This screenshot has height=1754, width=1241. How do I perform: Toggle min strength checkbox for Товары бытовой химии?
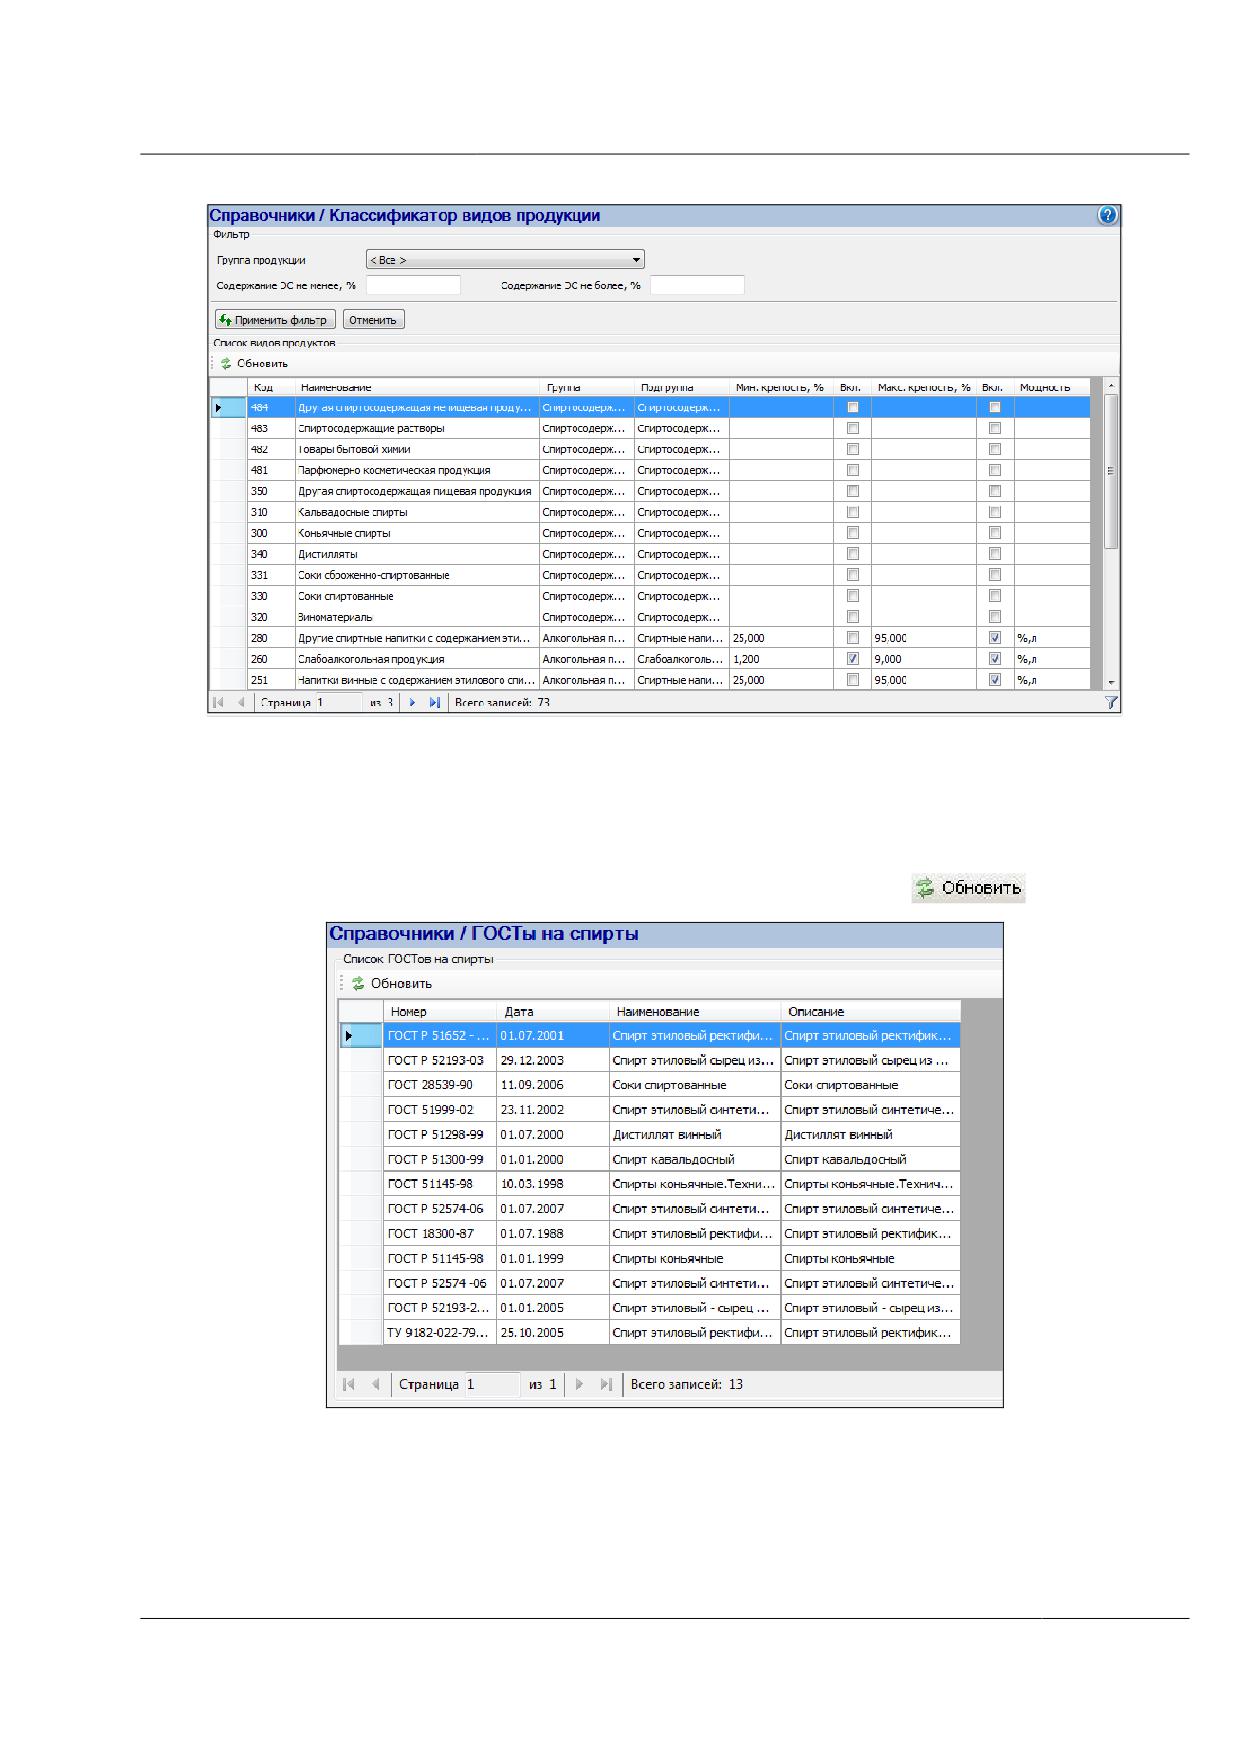point(853,448)
